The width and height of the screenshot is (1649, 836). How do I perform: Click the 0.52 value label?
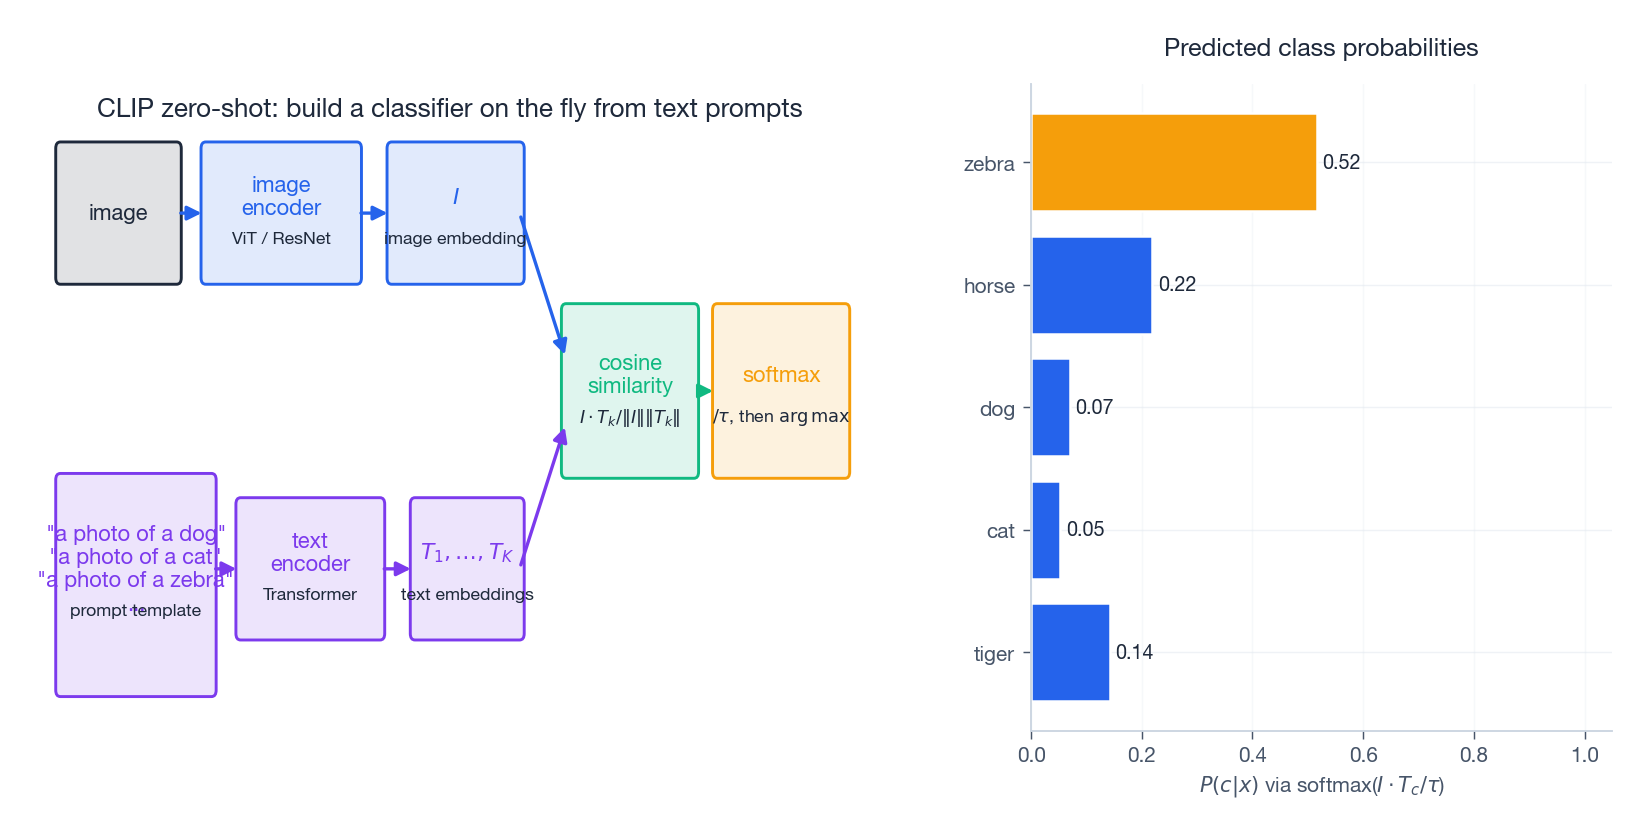click(1341, 162)
